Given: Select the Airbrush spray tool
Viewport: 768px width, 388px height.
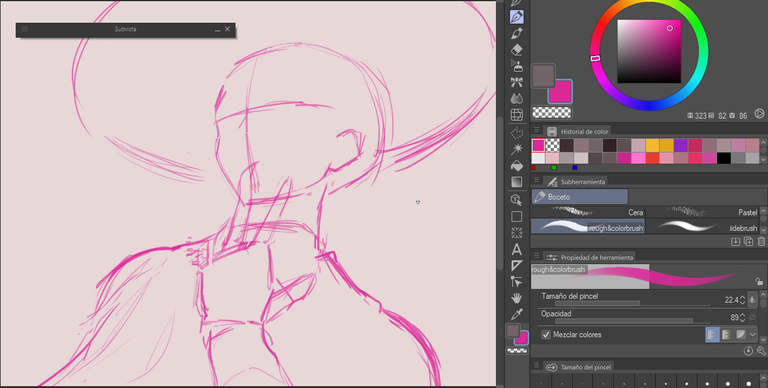Looking at the screenshot, I should (x=516, y=66).
